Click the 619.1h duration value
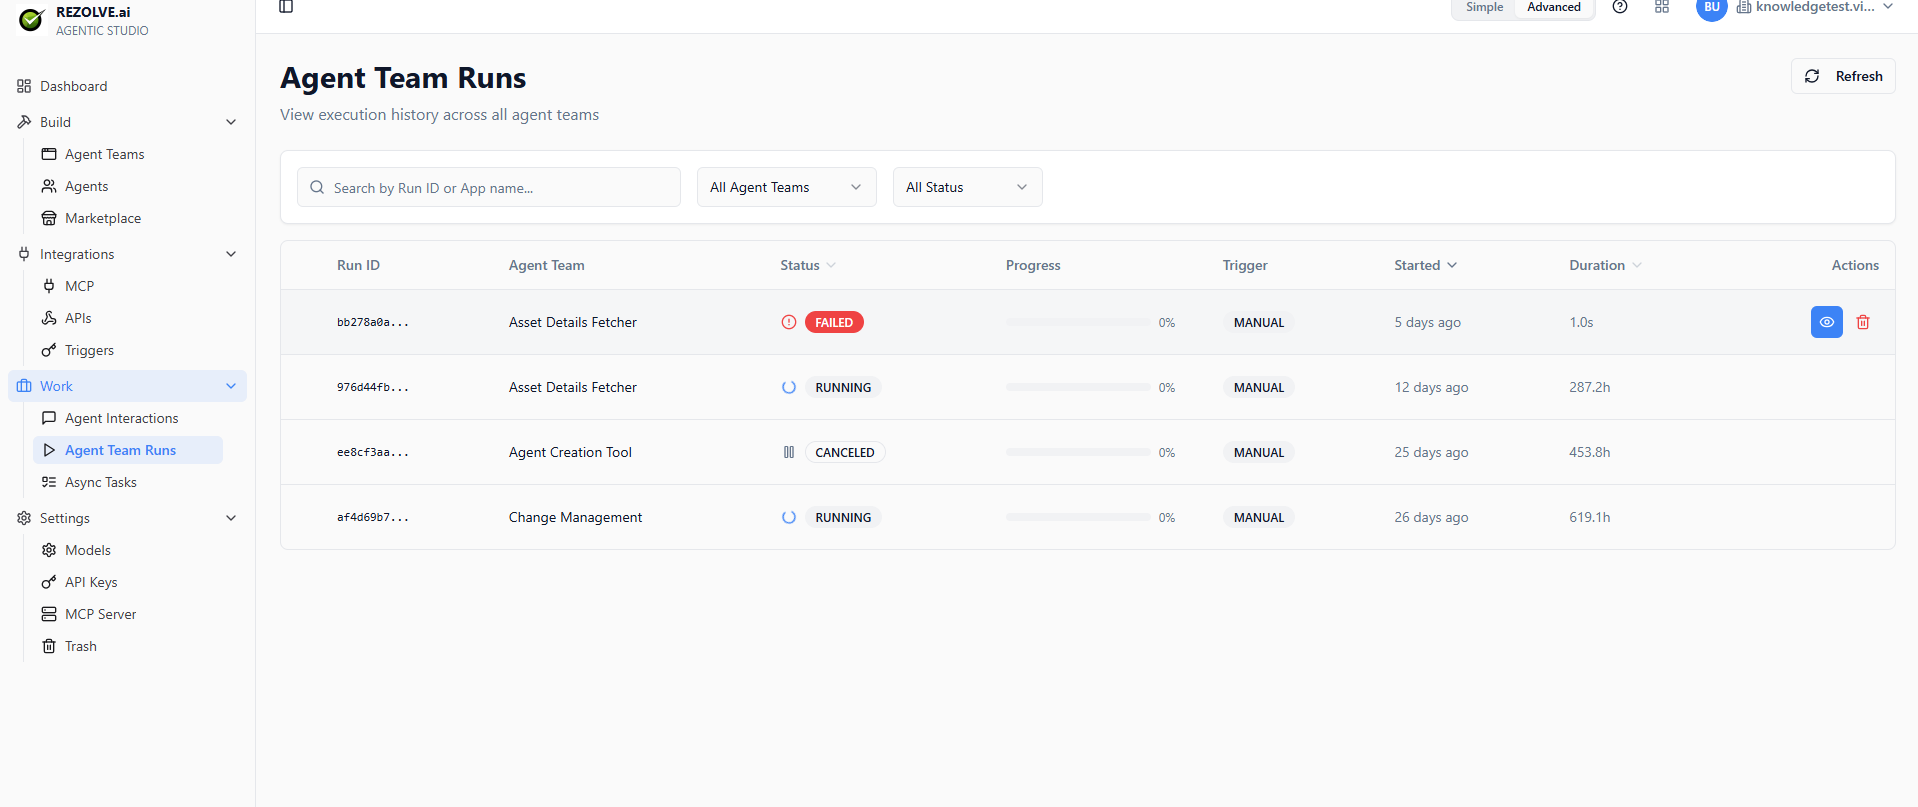Viewport: 1918px width, 807px height. coord(1589,517)
